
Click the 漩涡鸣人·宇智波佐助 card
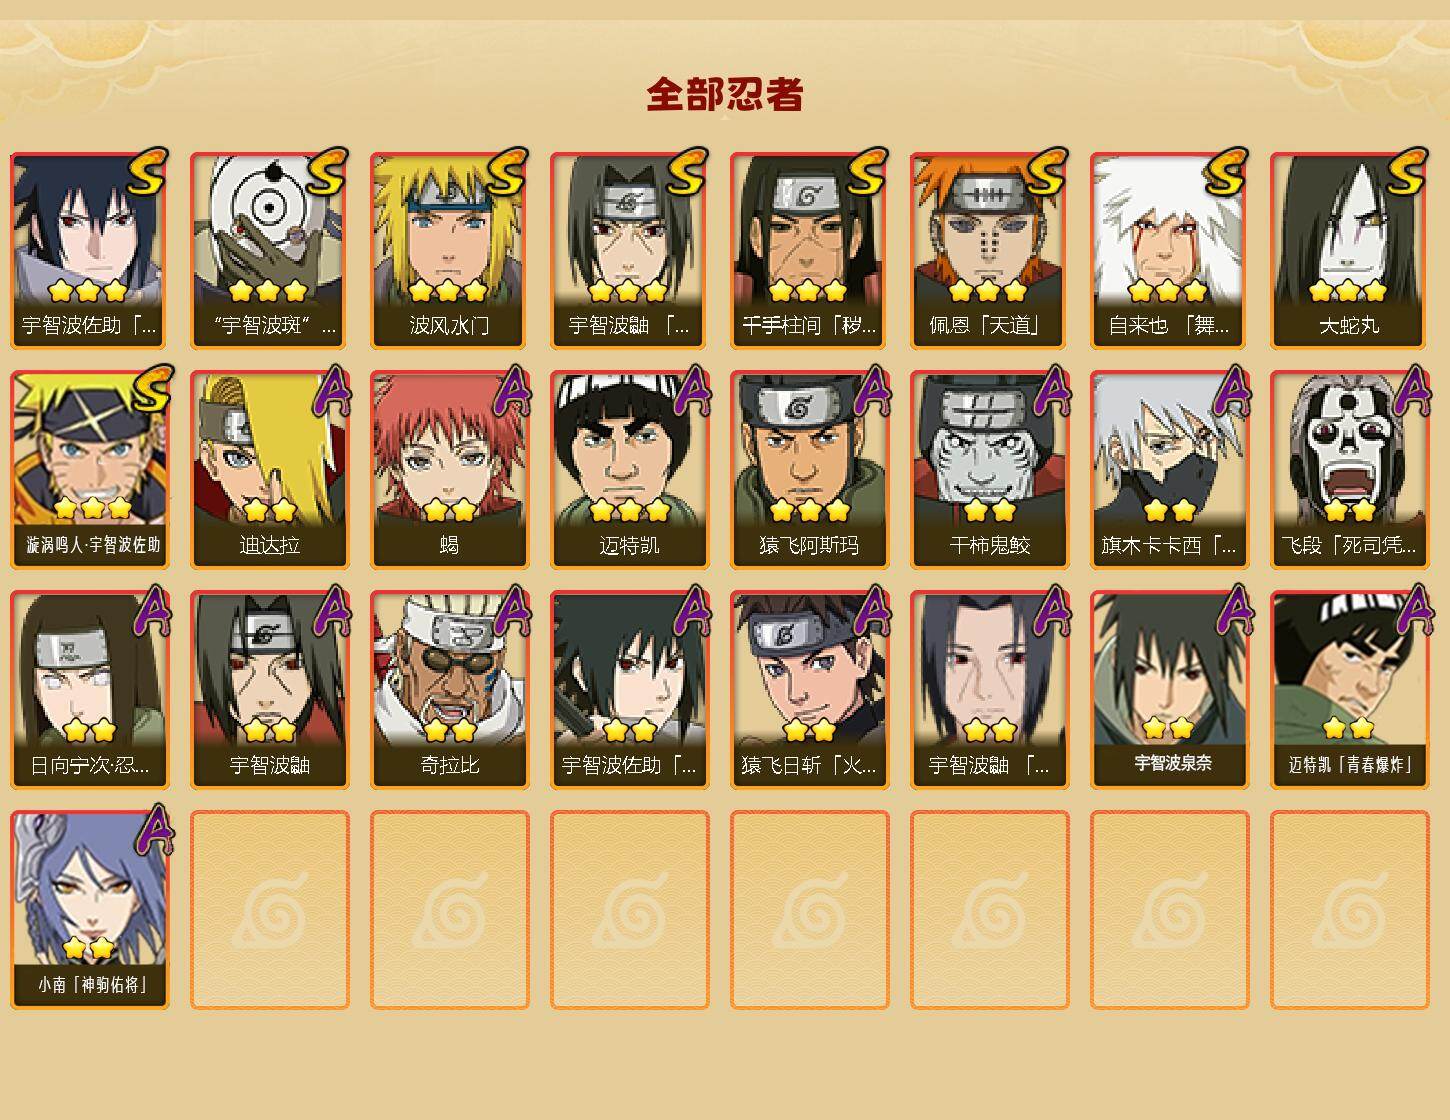tap(89, 470)
